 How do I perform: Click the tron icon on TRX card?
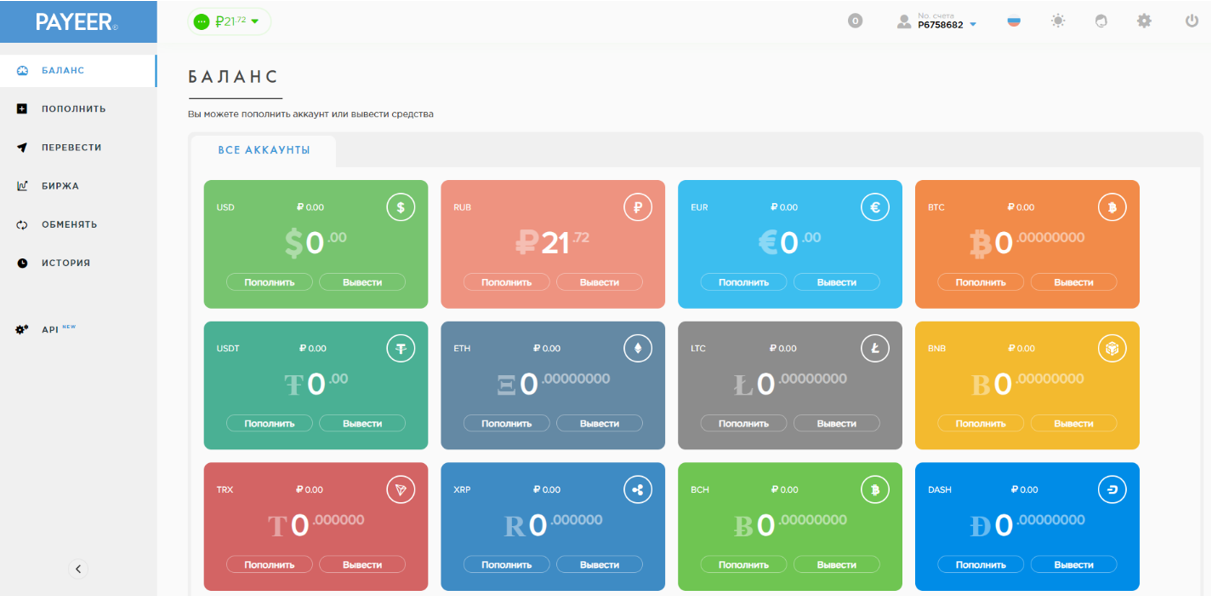[x=401, y=489]
